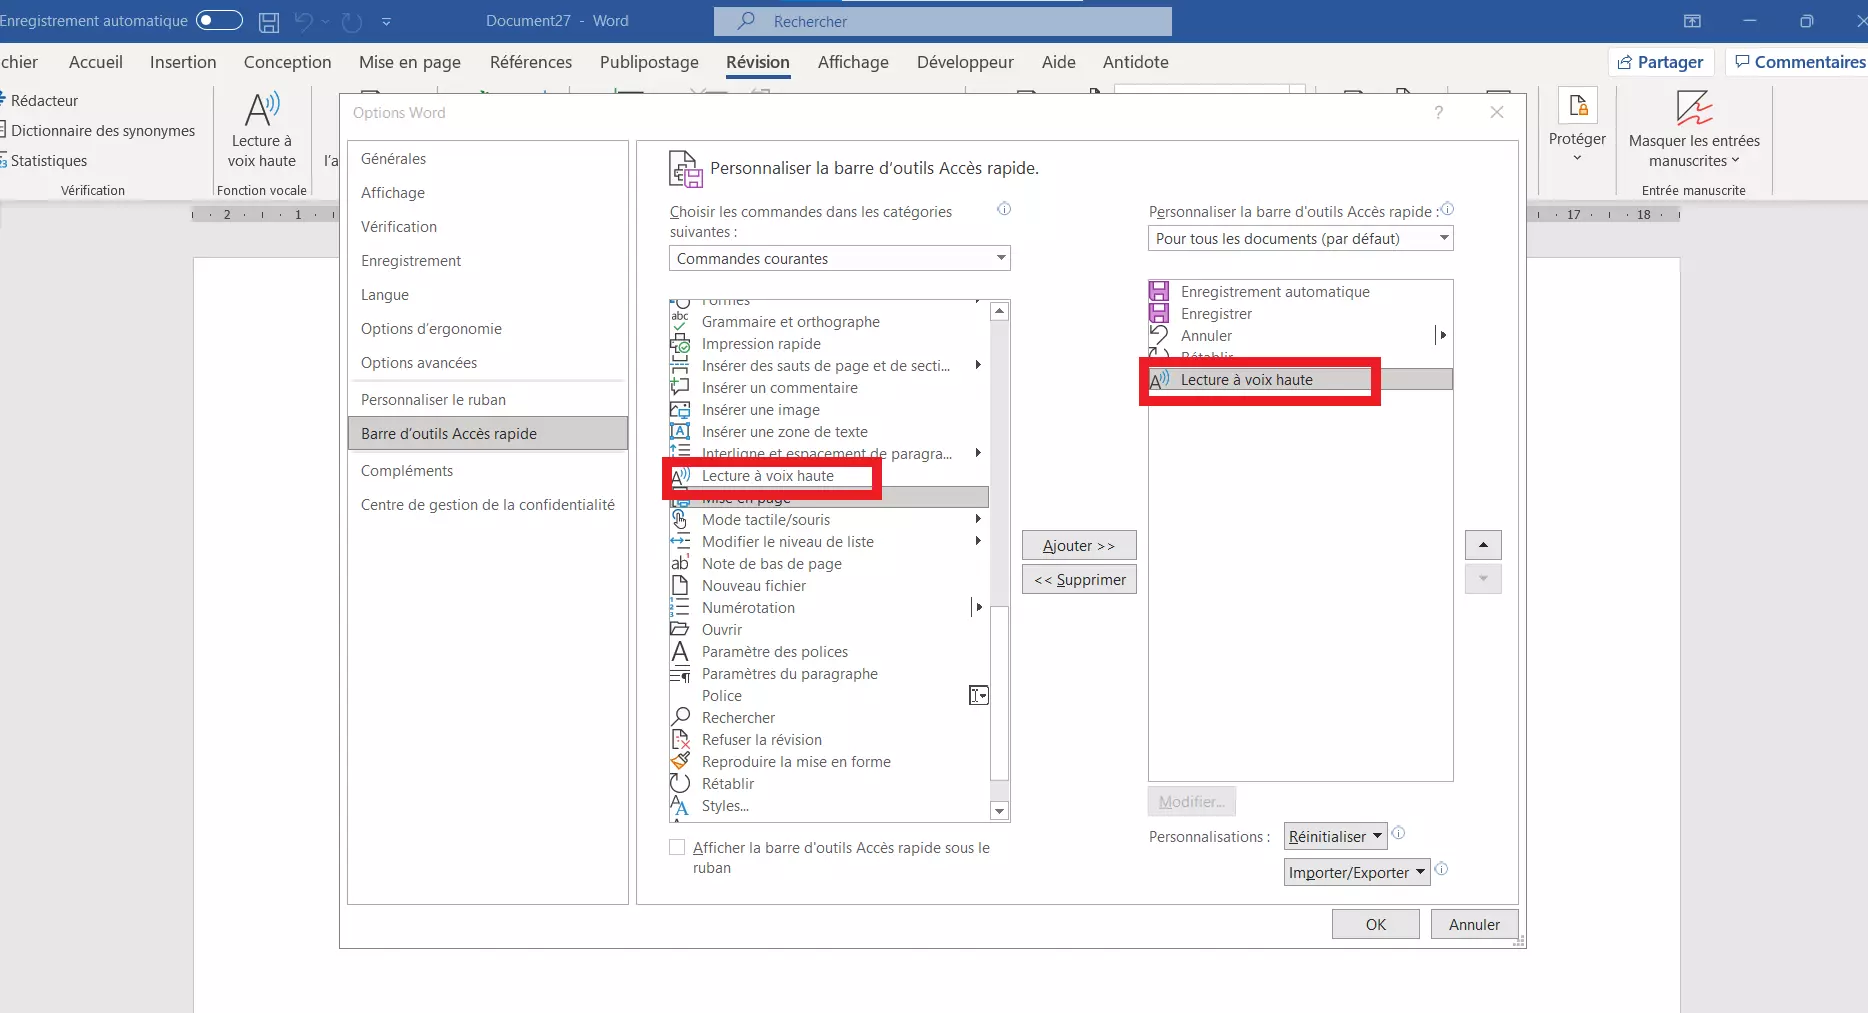Select Générales in Options Word
Viewport: 1868px width, 1013px height.
coord(488,159)
